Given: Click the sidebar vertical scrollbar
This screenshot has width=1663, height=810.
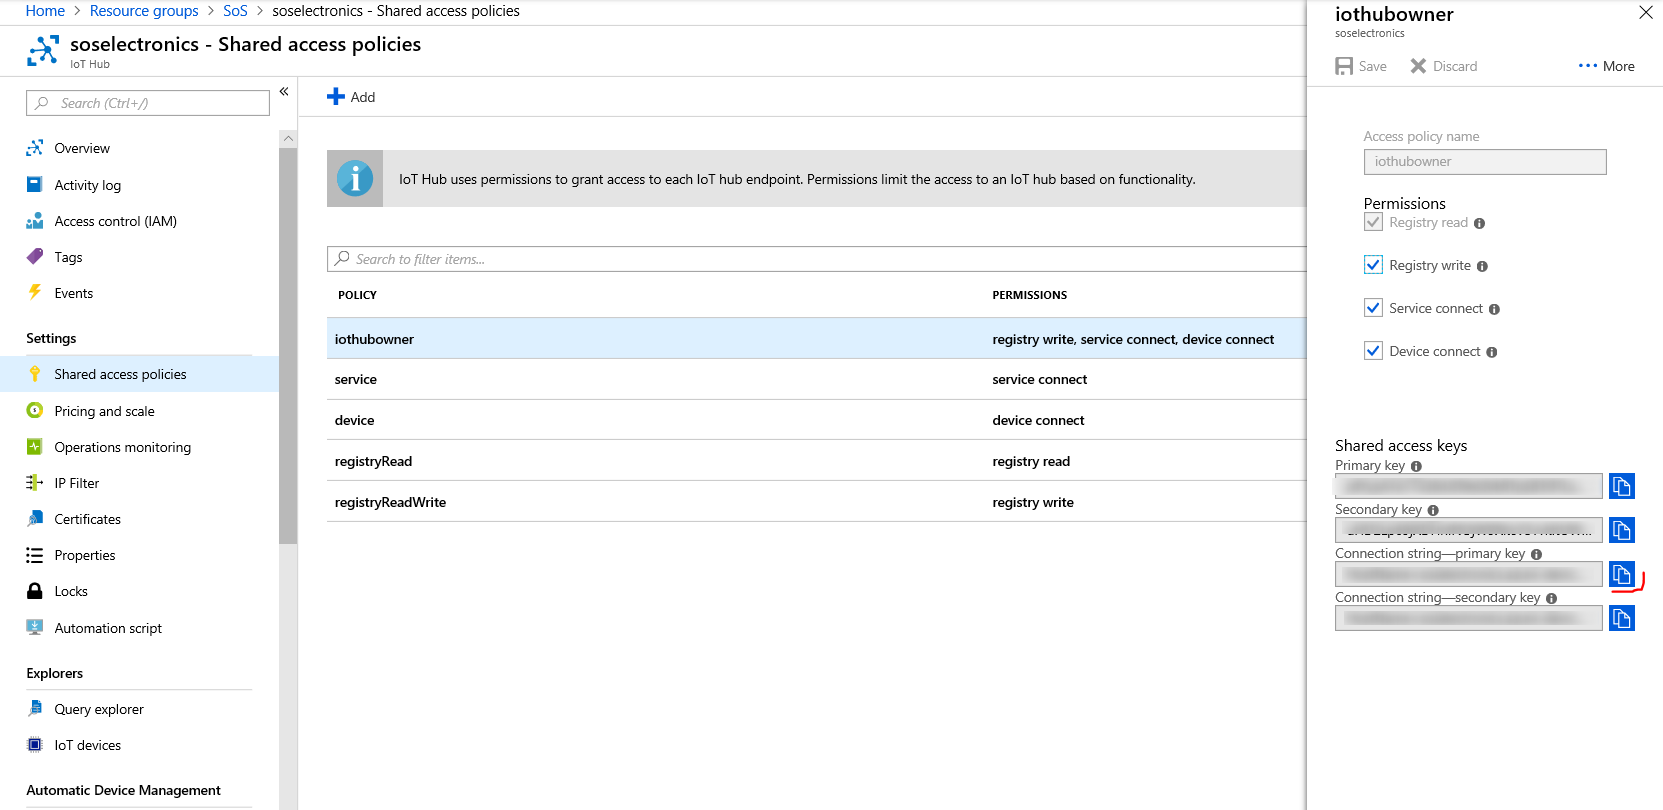Looking at the screenshot, I should point(288,345).
